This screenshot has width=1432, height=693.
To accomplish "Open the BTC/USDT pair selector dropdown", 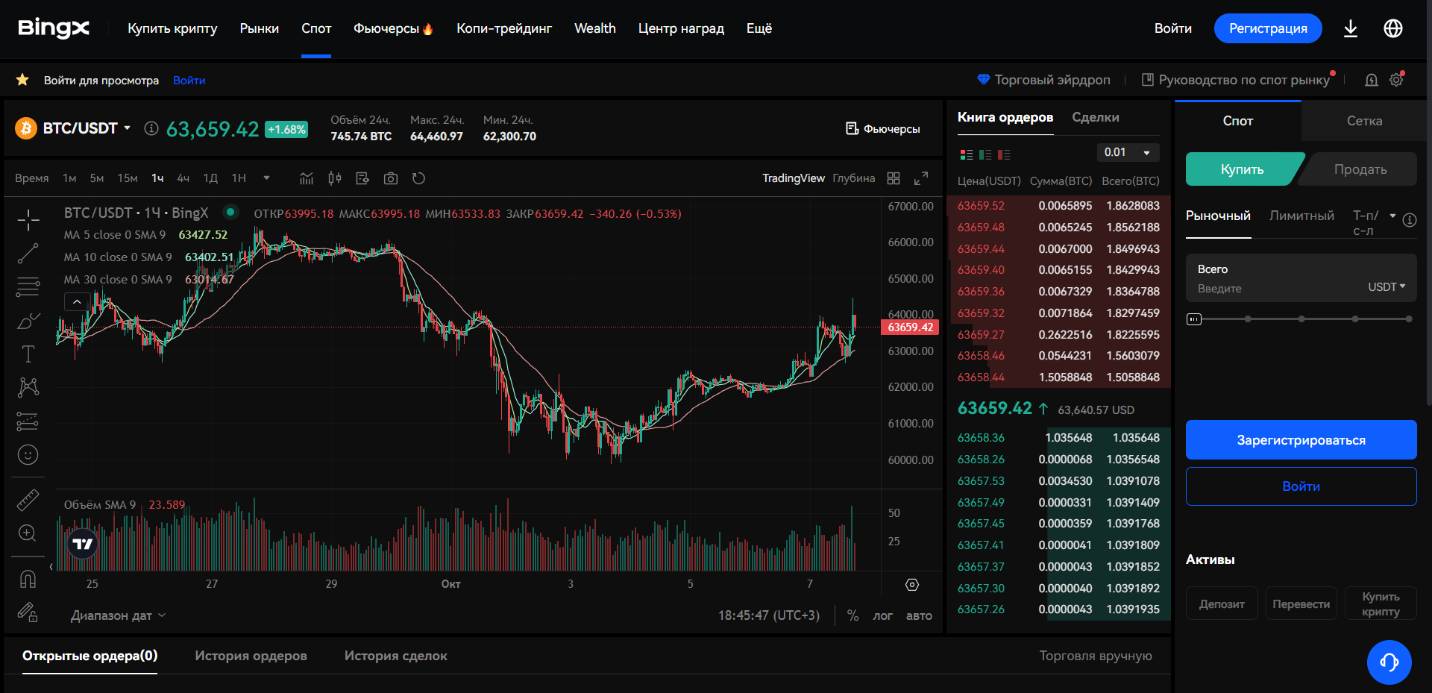I will (86, 128).
